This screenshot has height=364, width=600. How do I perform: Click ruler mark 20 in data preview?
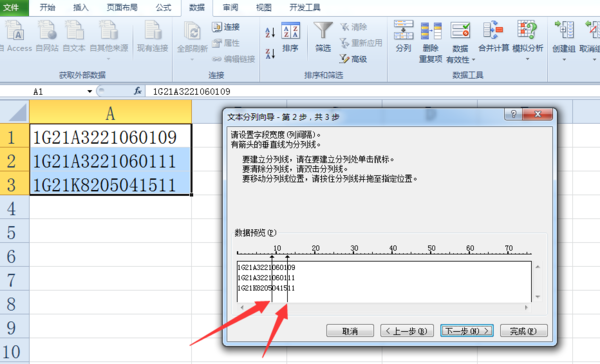pos(316,248)
